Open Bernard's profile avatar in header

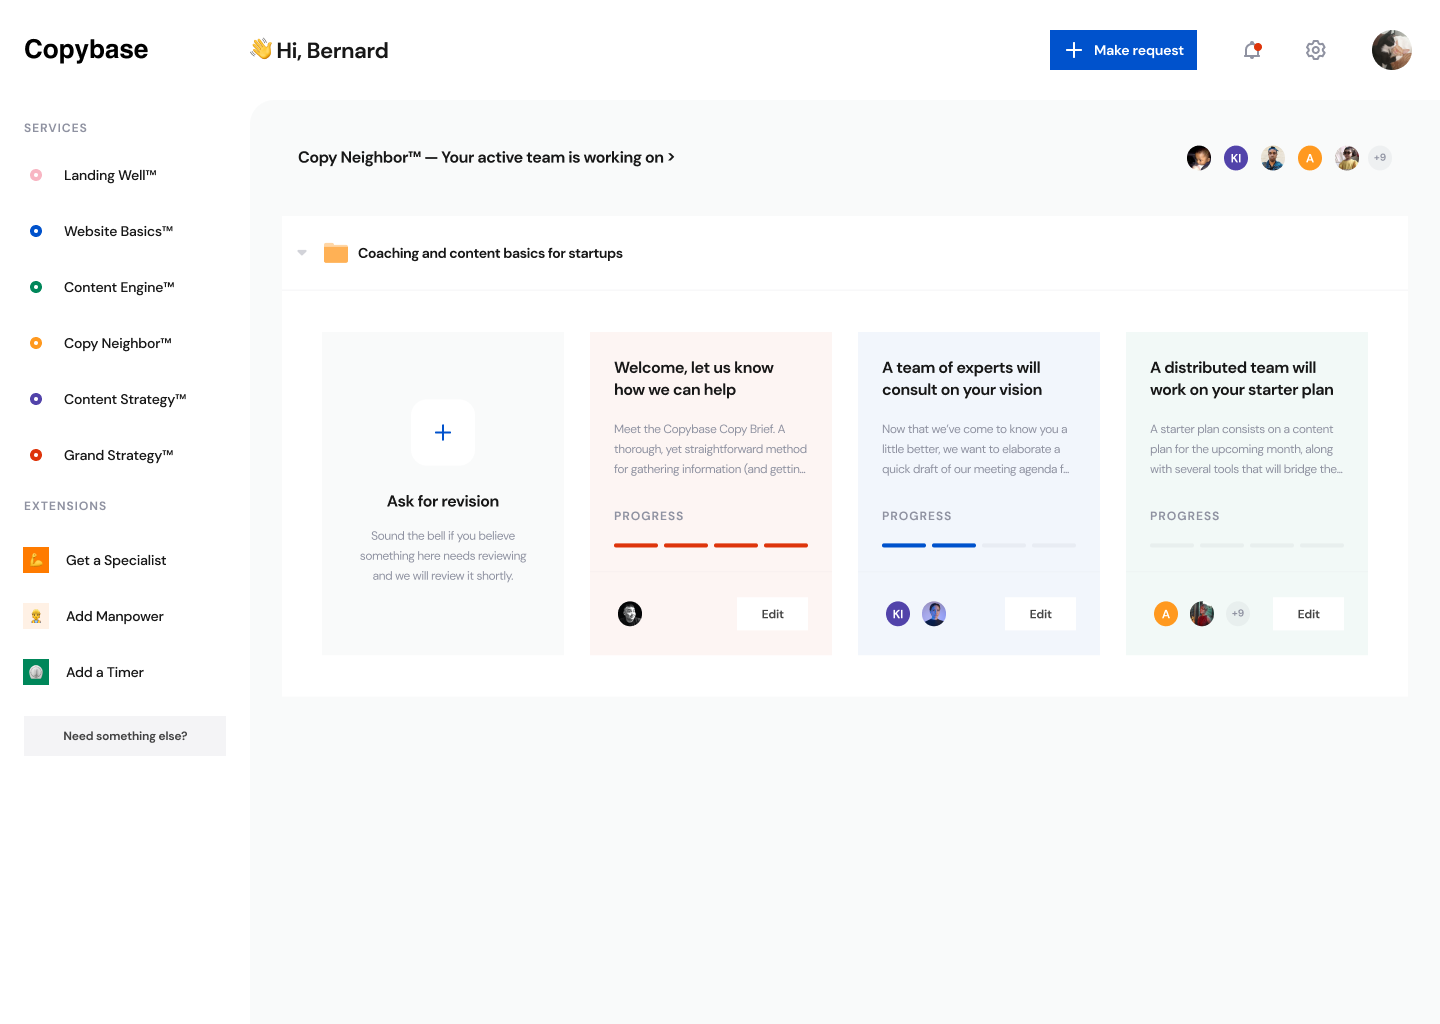(x=1392, y=50)
